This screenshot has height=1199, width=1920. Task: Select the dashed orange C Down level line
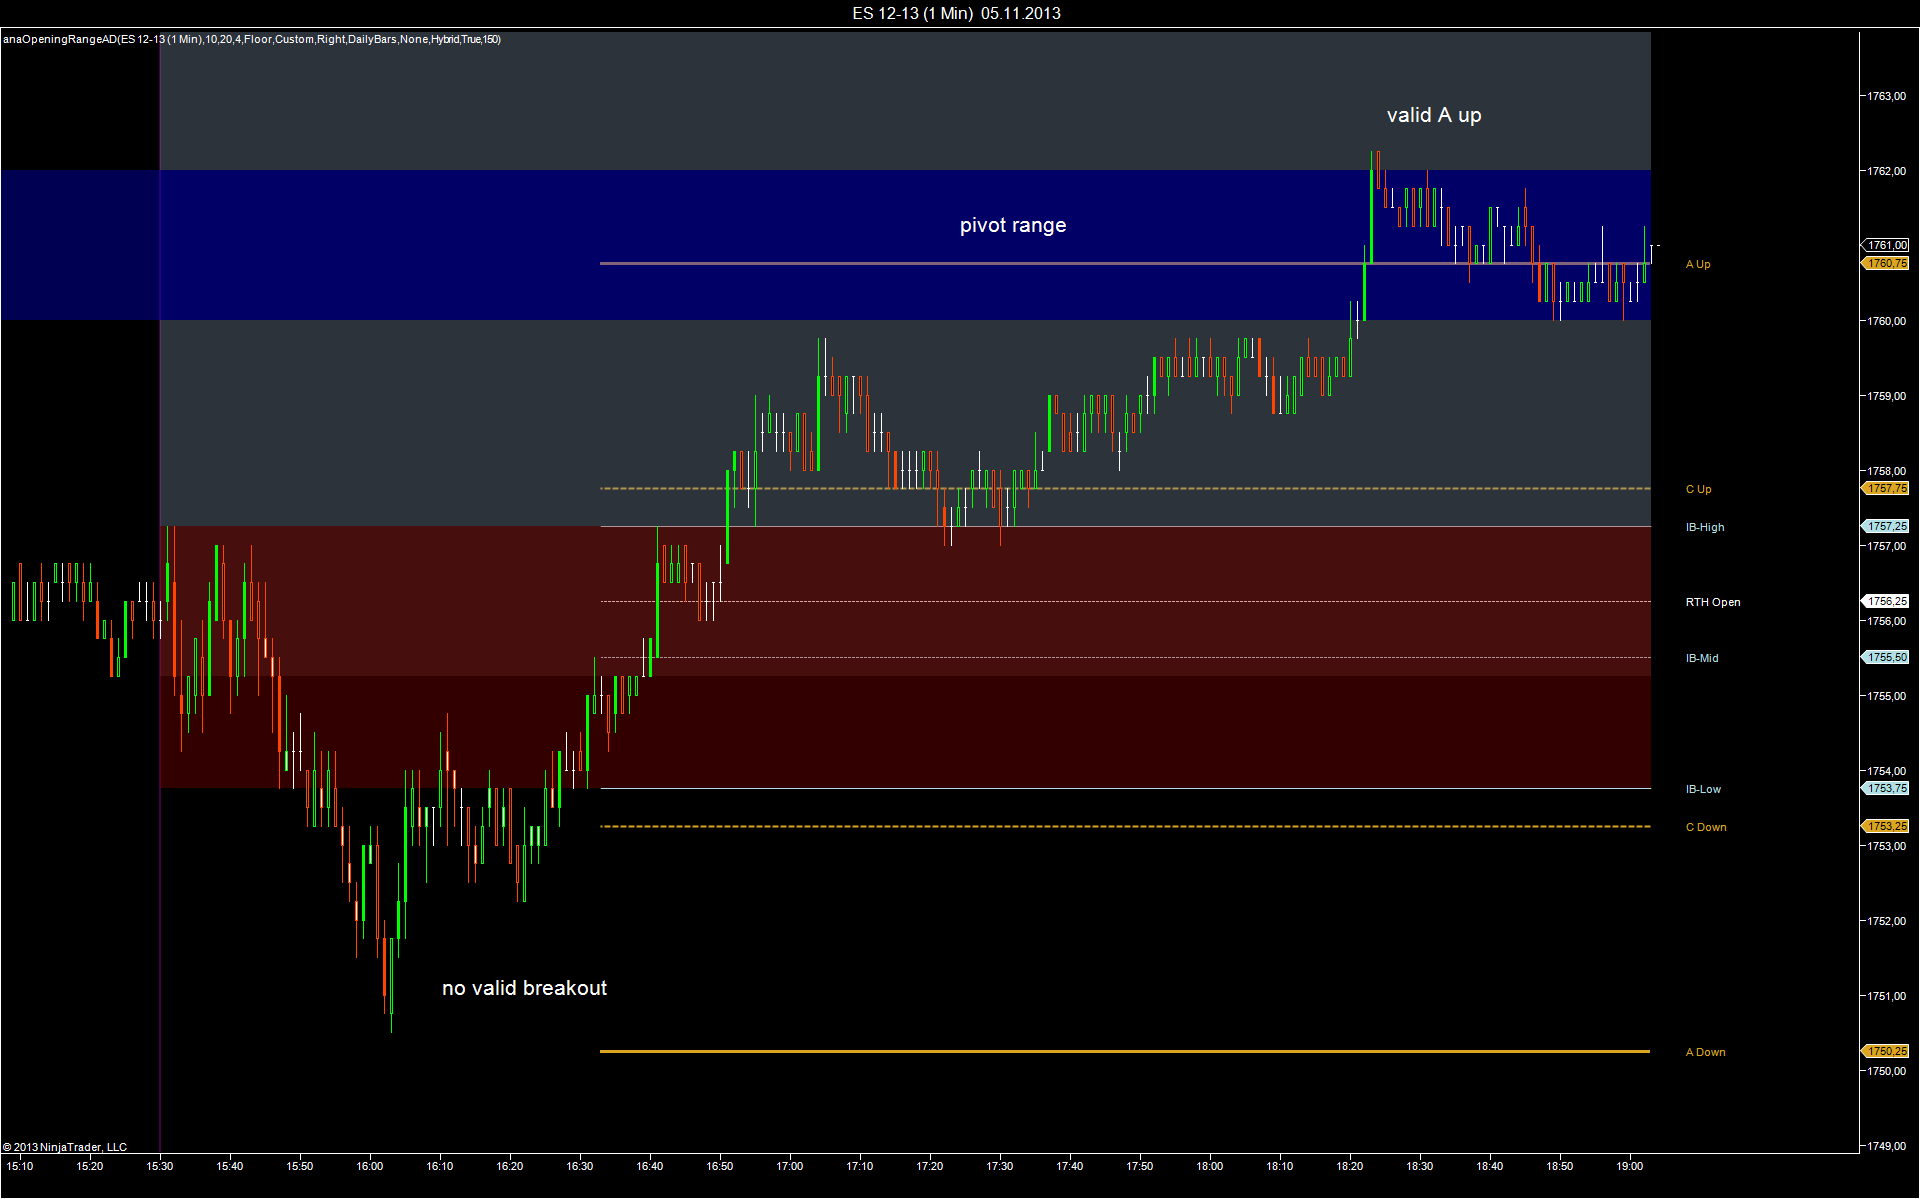coord(1125,826)
